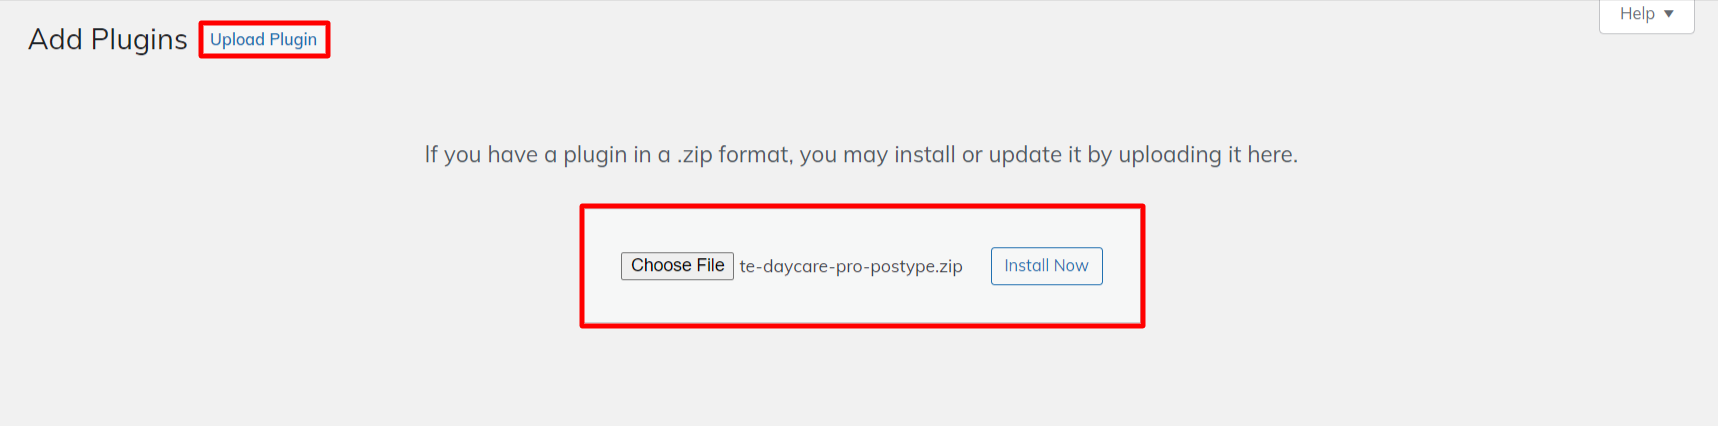Open the Help dropdown tab
Screen dimensions: 1718x426
tap(1646, 14)
